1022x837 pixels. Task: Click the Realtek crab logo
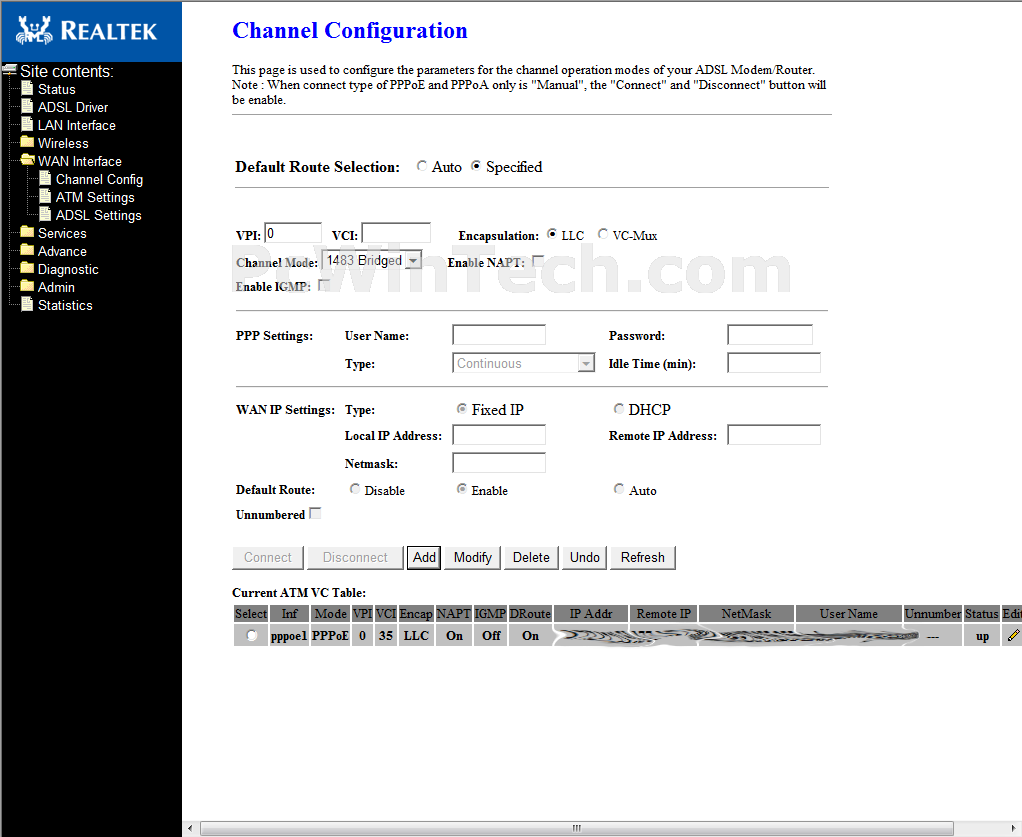(x=35, y=31)
